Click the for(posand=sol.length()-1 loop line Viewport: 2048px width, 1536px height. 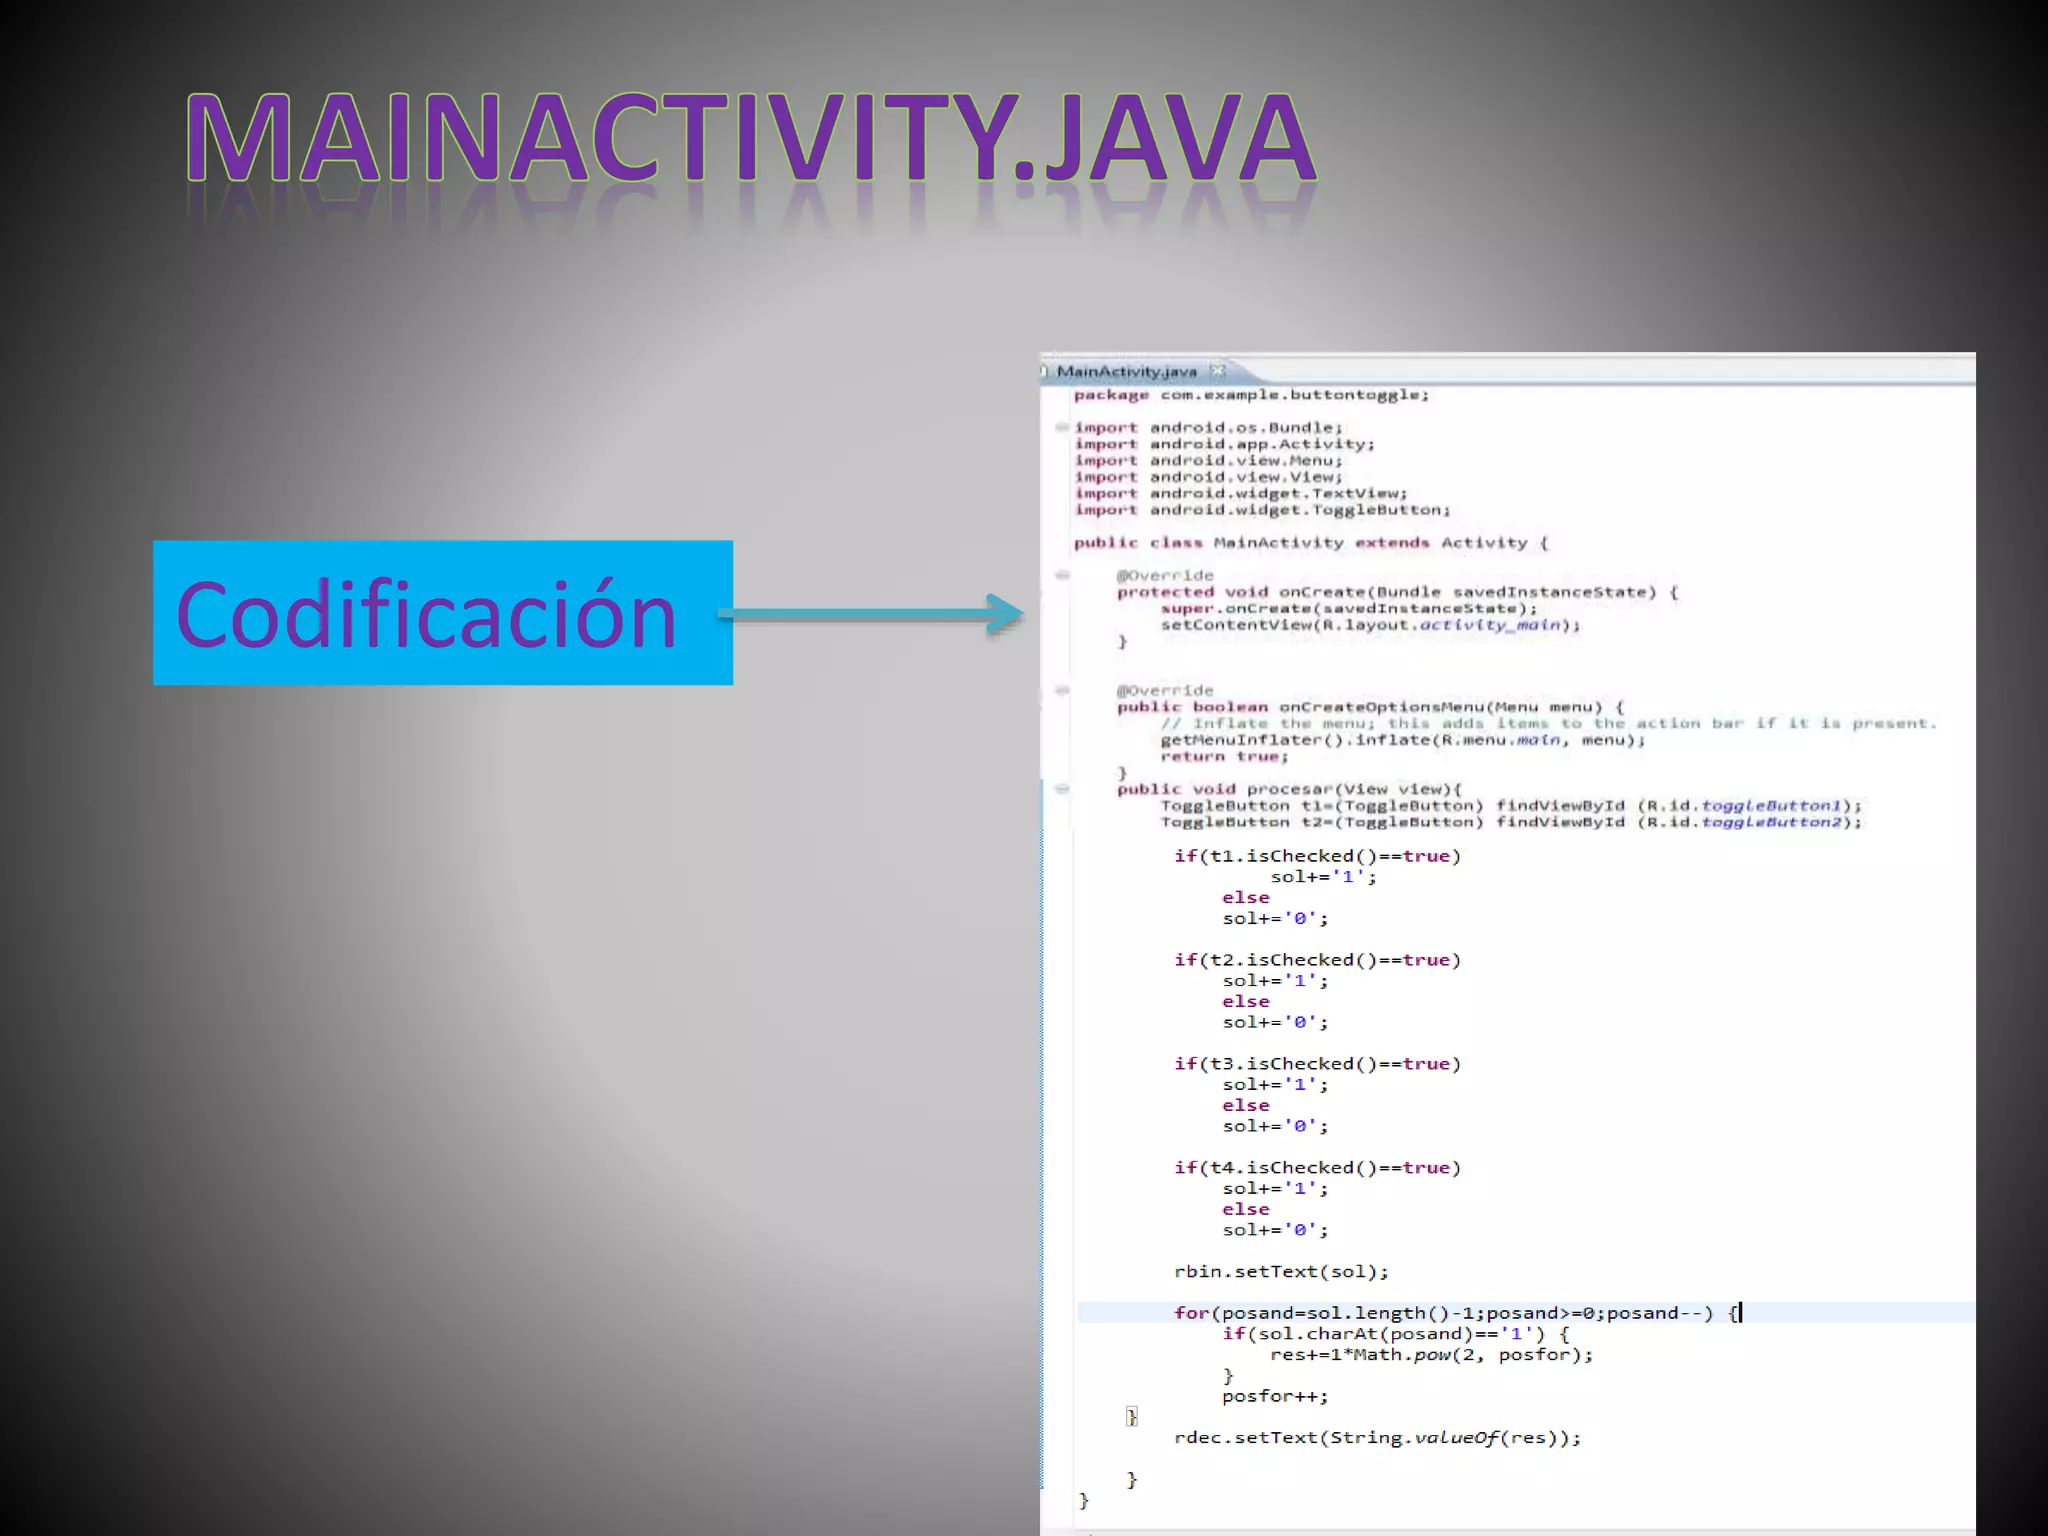1457,1313
